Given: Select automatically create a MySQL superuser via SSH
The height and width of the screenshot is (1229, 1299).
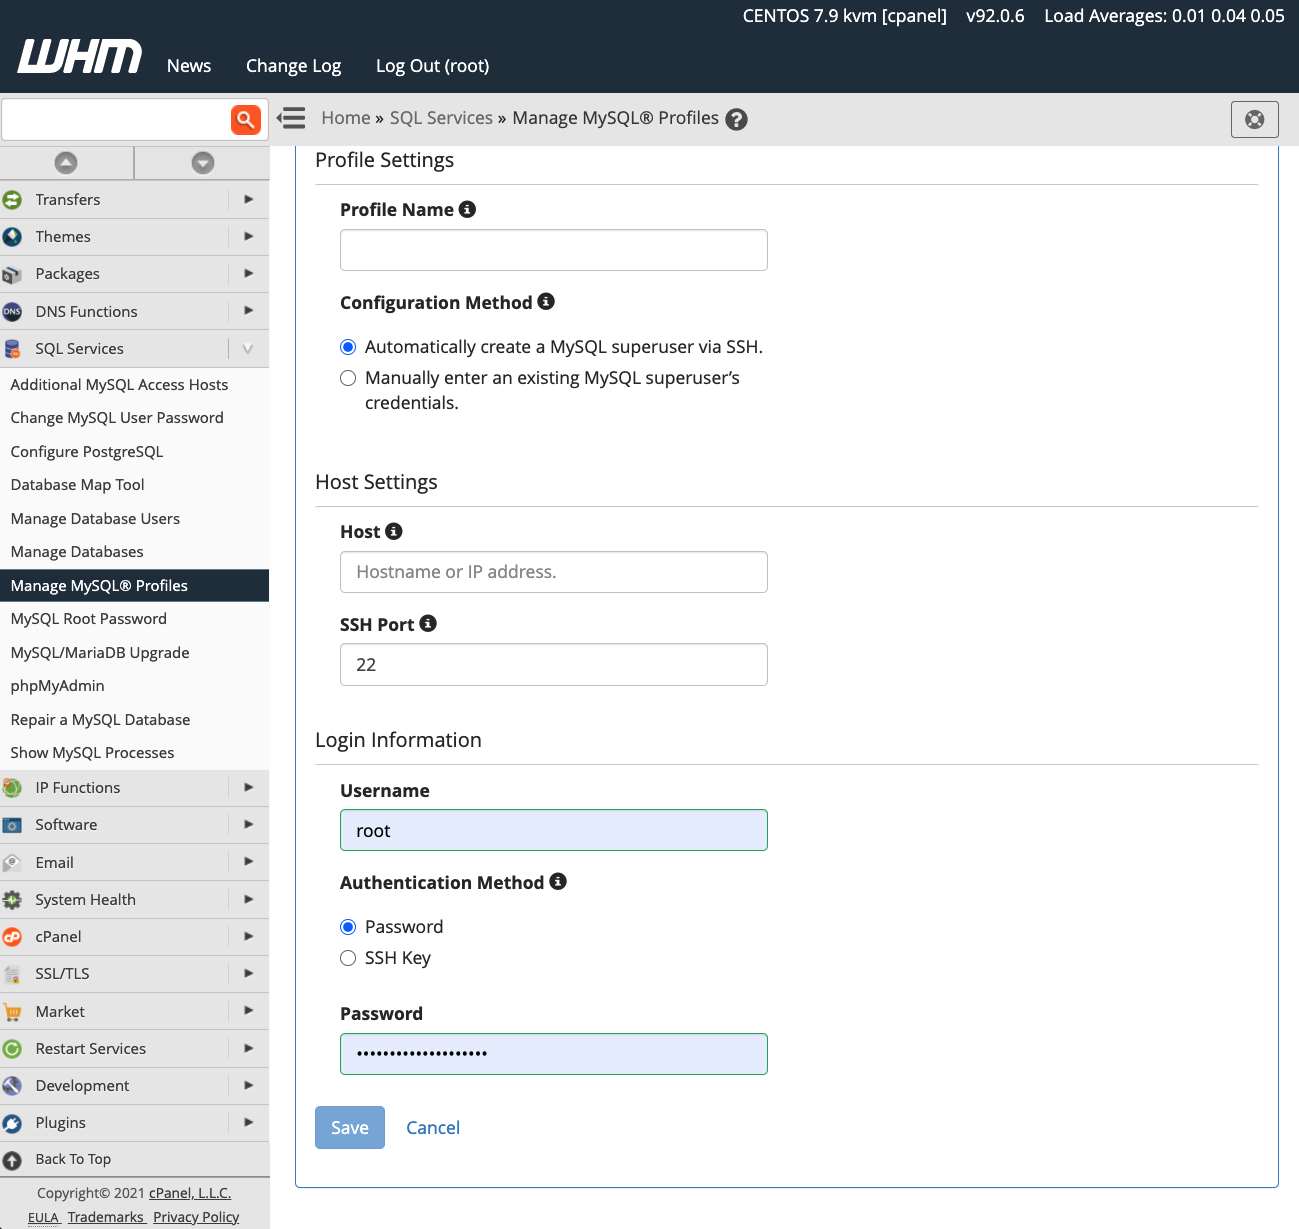Looking at the screenshot, I should pos(348,347).
